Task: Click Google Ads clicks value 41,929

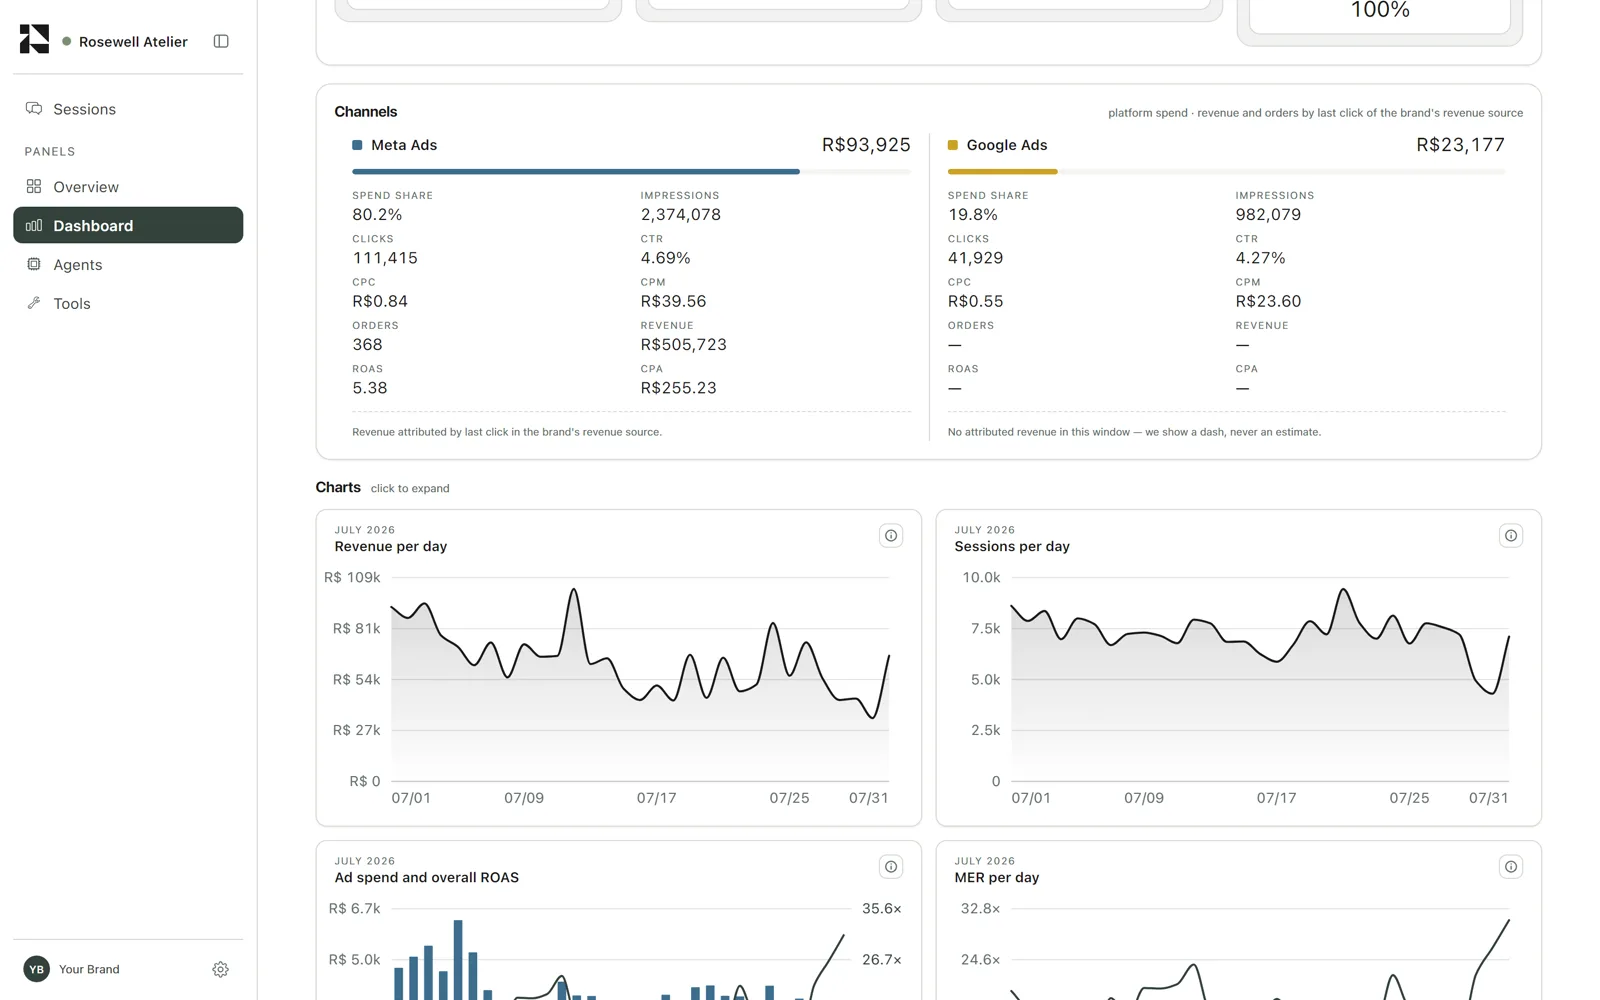Action: (x=976, y=258)
